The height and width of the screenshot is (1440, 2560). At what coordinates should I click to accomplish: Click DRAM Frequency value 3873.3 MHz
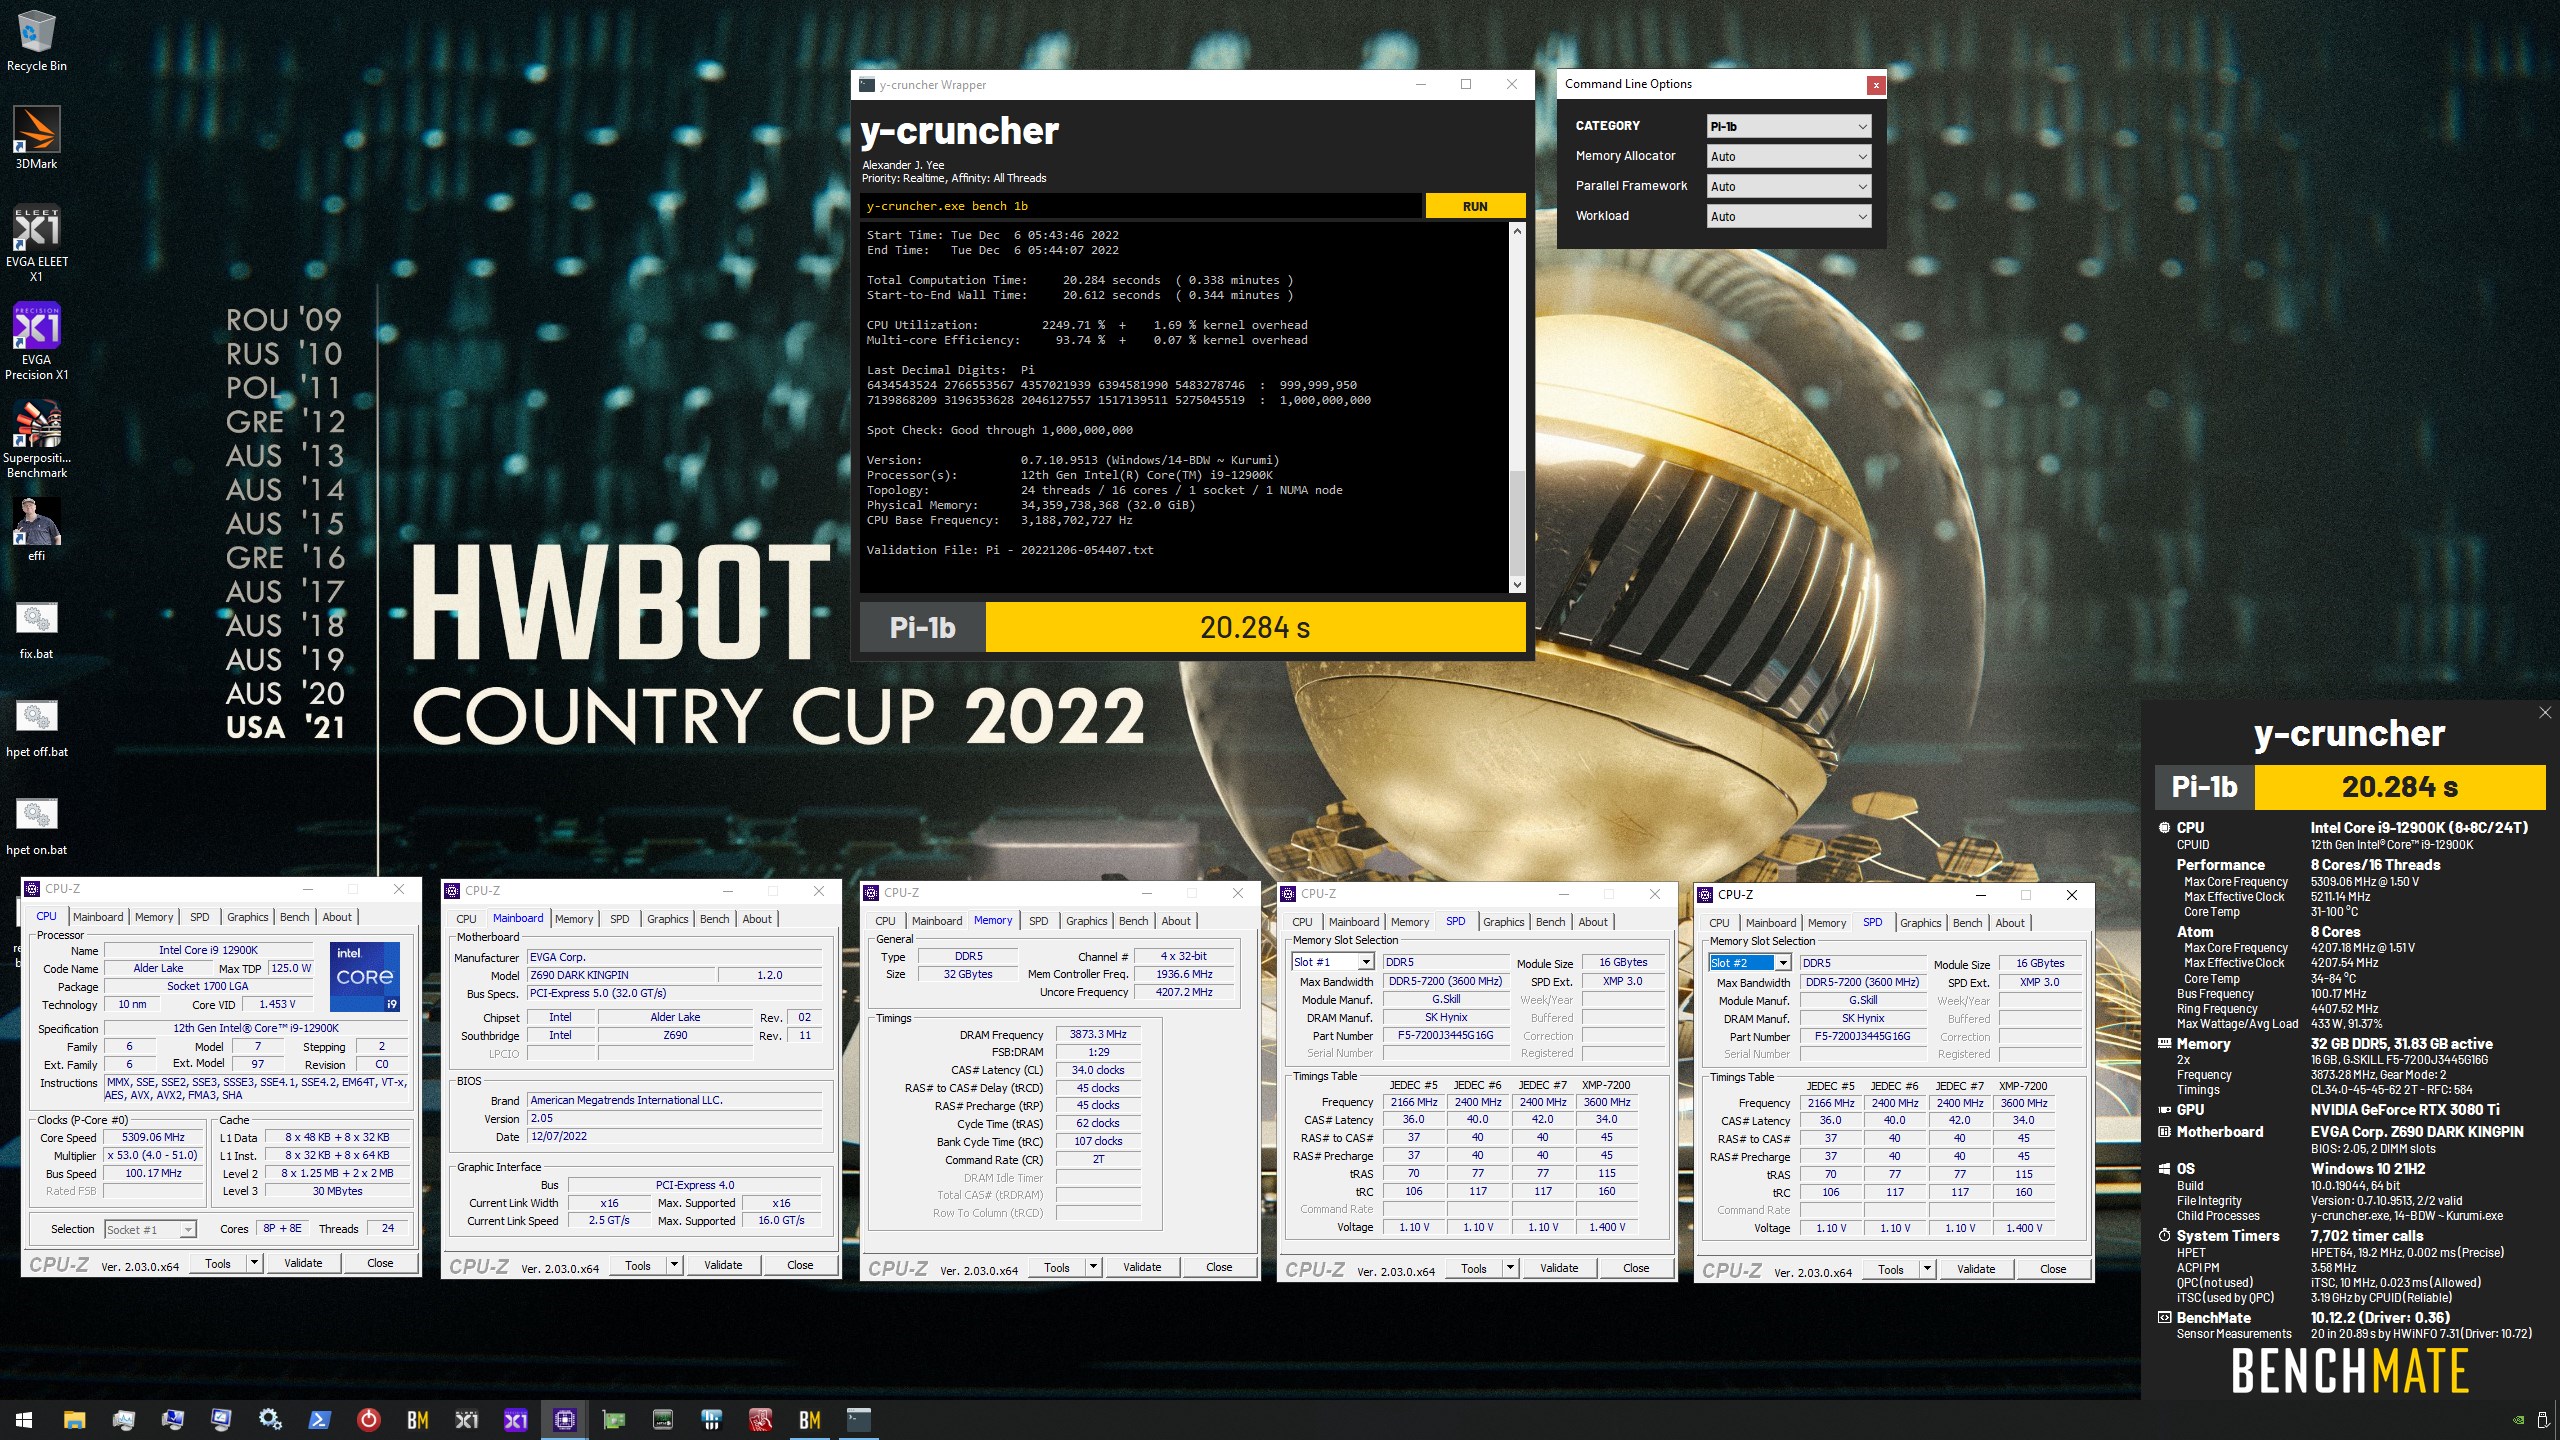pos(1098,1034)
